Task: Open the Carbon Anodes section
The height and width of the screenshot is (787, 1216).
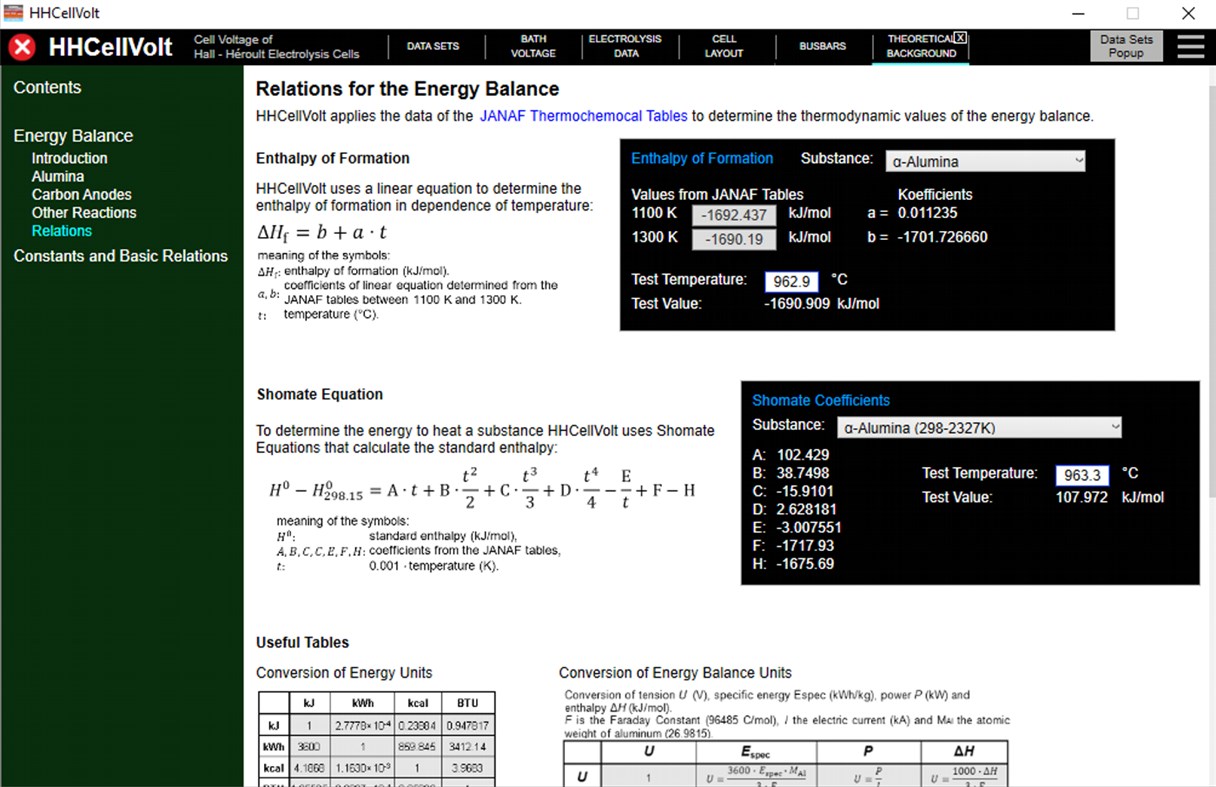Action: pos(81,194)
